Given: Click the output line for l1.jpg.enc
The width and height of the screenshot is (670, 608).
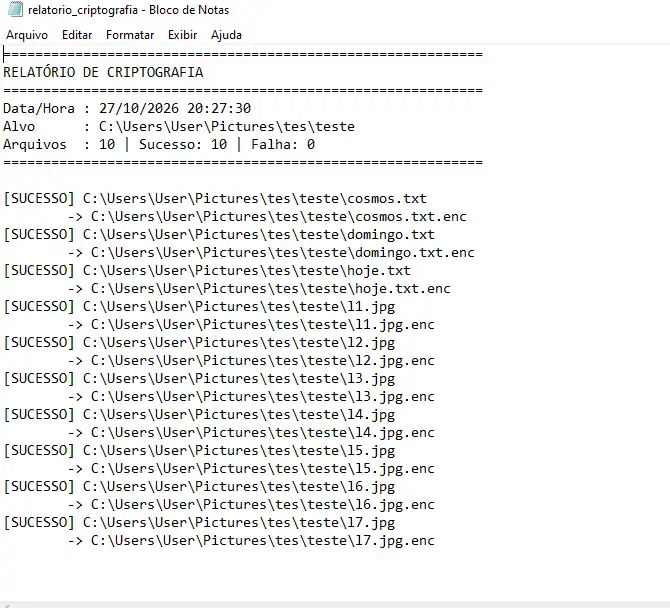Looking at the screenshot, I should pyautogui.click(x=251, y=325).
